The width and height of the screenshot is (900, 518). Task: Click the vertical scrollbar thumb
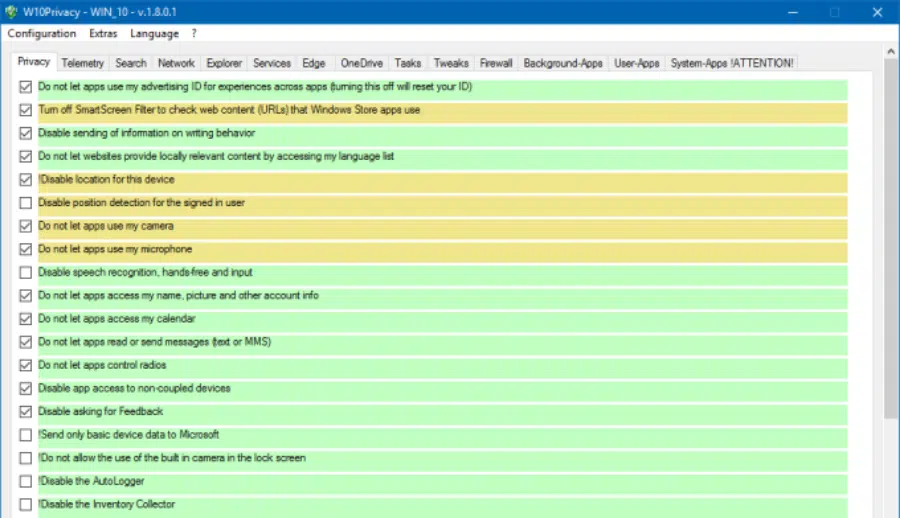[891, 238]
